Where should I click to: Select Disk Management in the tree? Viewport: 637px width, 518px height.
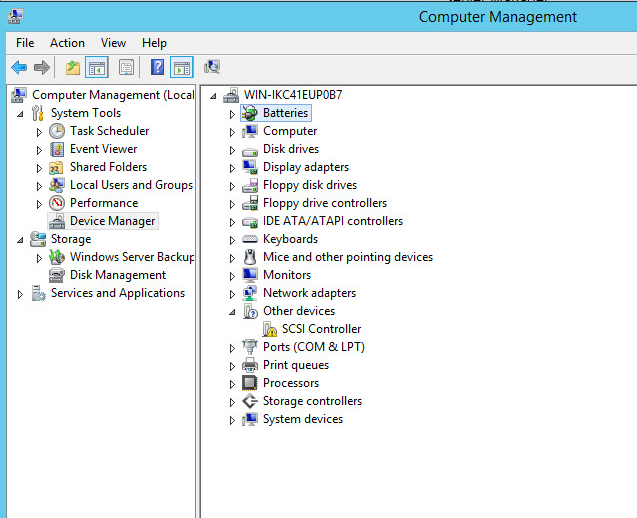[118, 275]
